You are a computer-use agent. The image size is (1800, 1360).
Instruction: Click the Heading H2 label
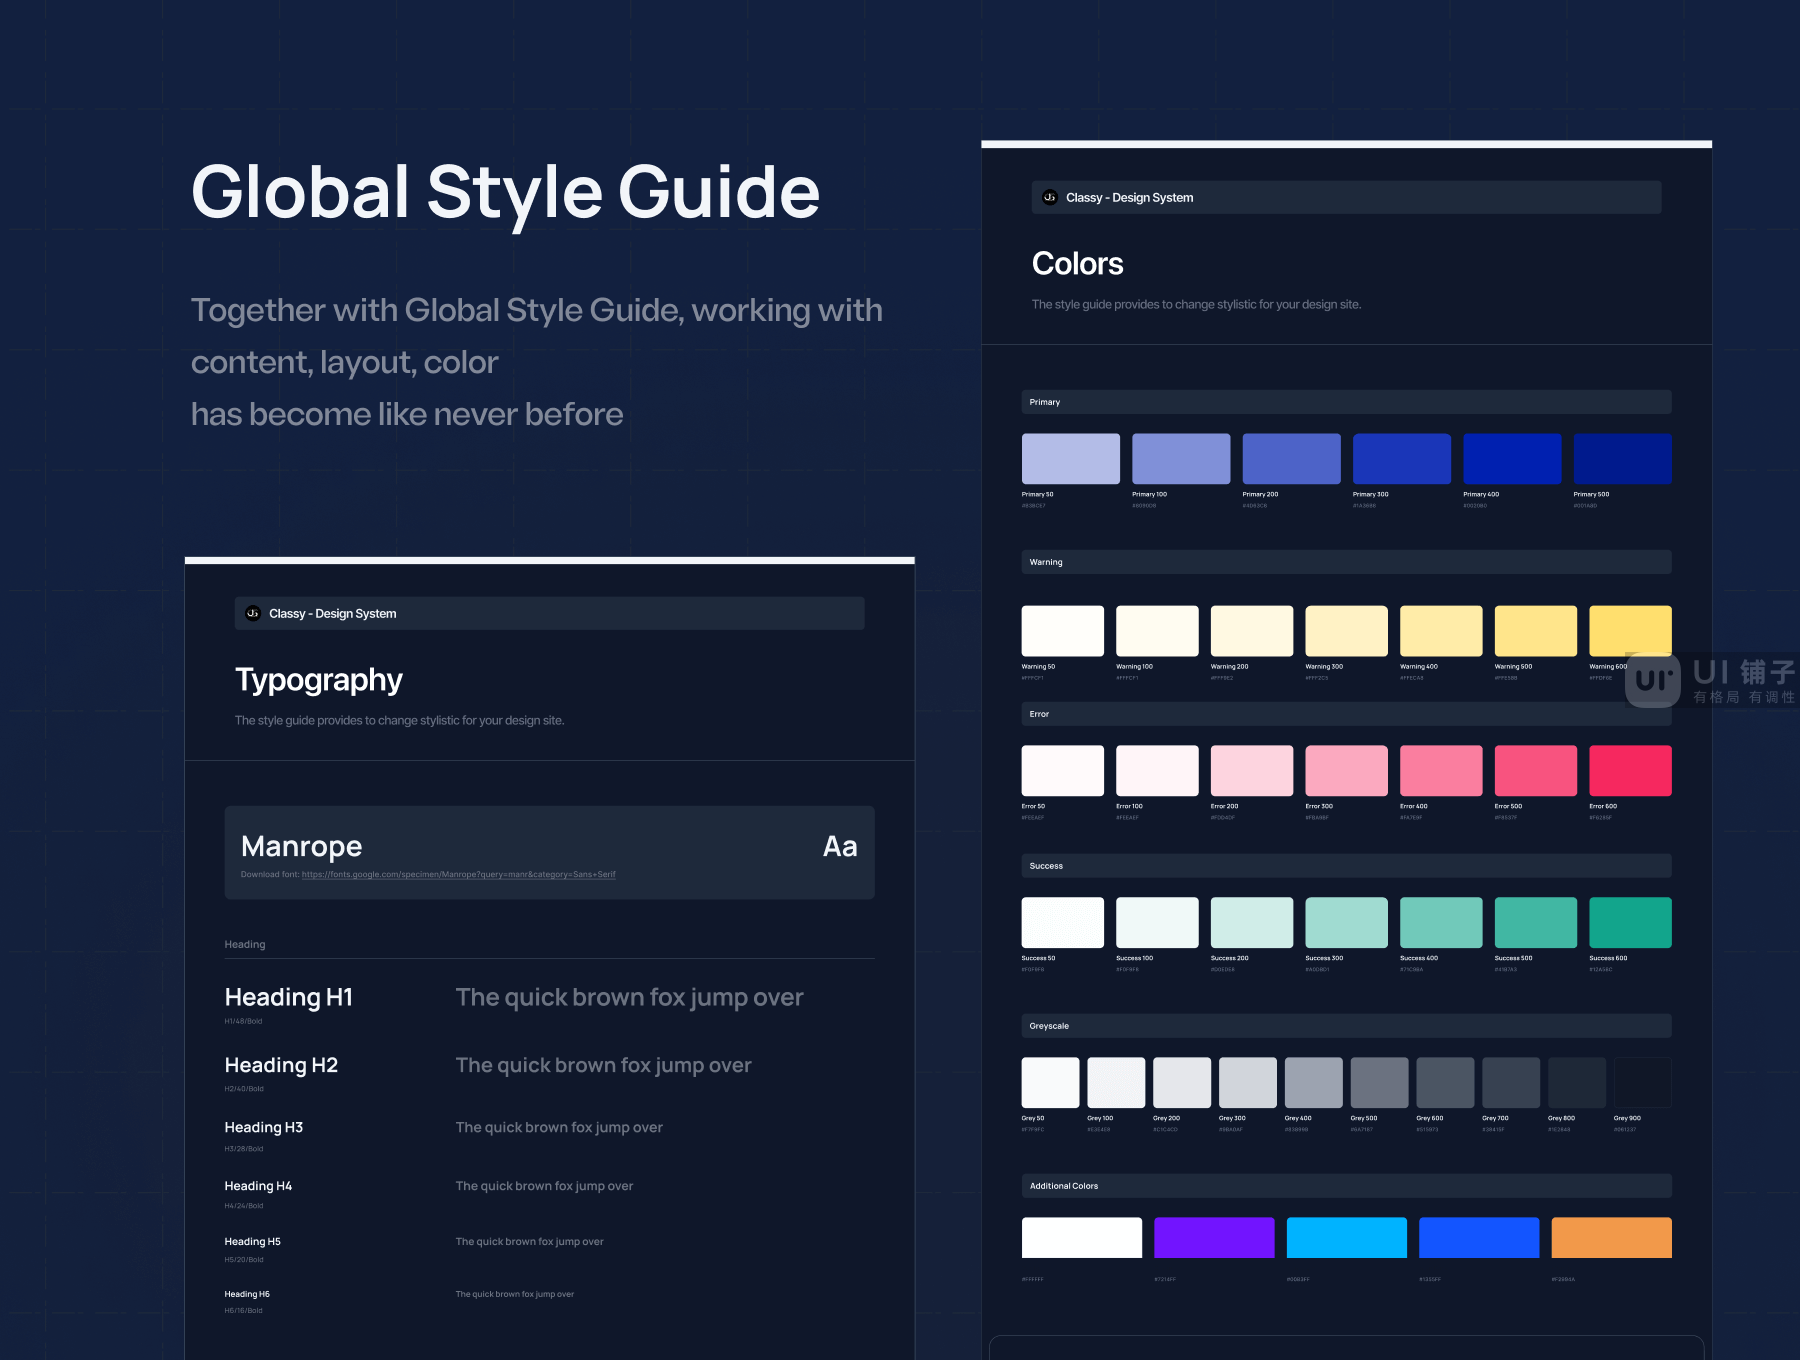click(x=281, y=1066)
